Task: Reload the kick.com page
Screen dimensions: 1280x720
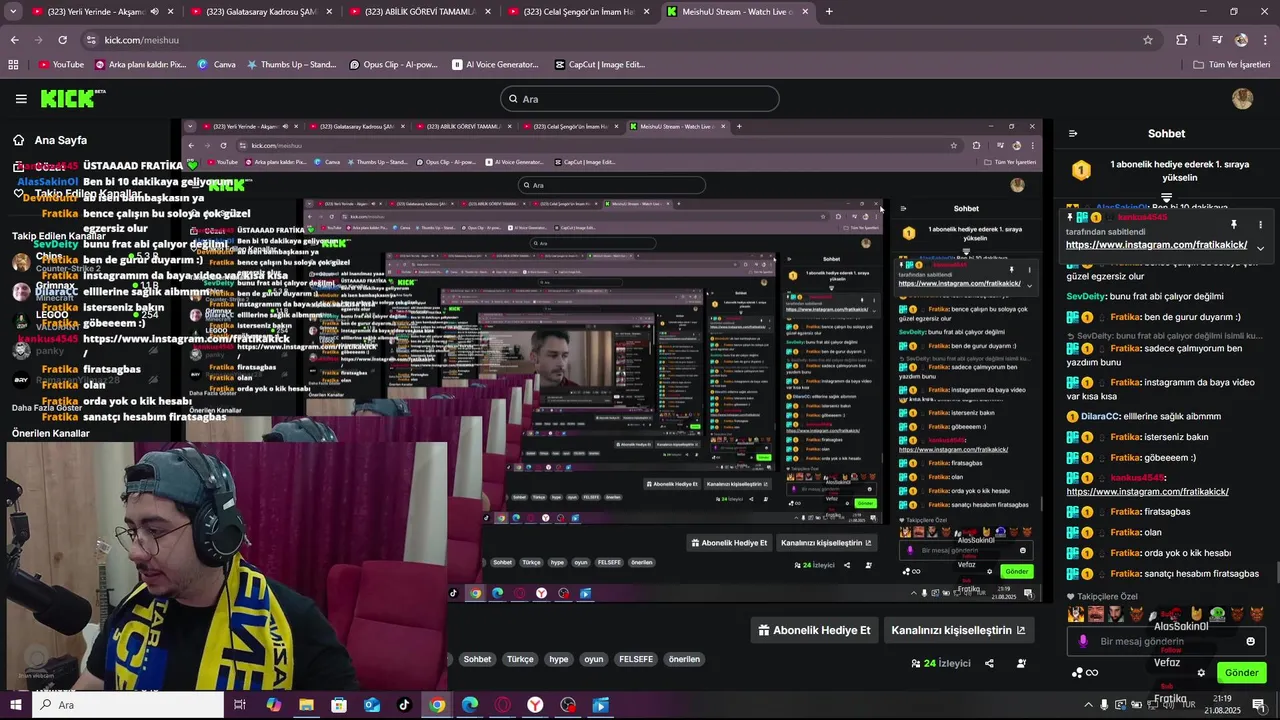Action: [62, 40]
